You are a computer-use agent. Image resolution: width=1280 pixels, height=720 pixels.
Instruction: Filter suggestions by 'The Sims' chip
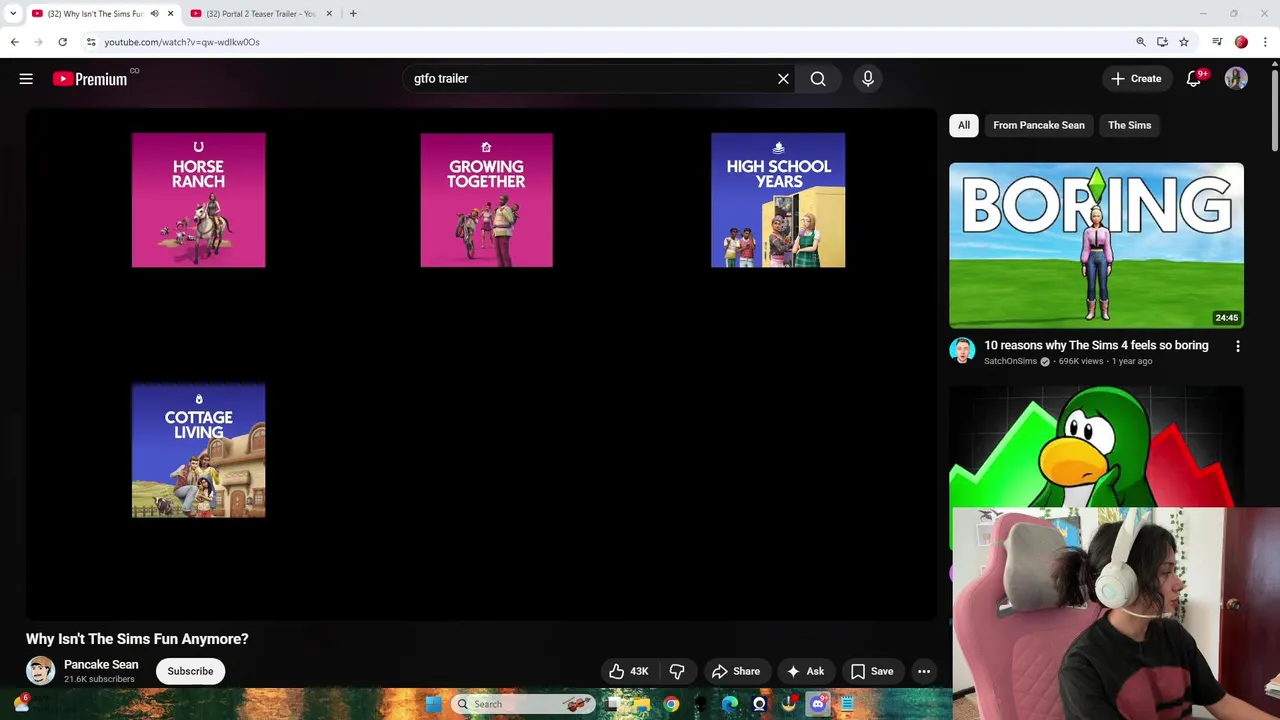tap(1130, 125)
